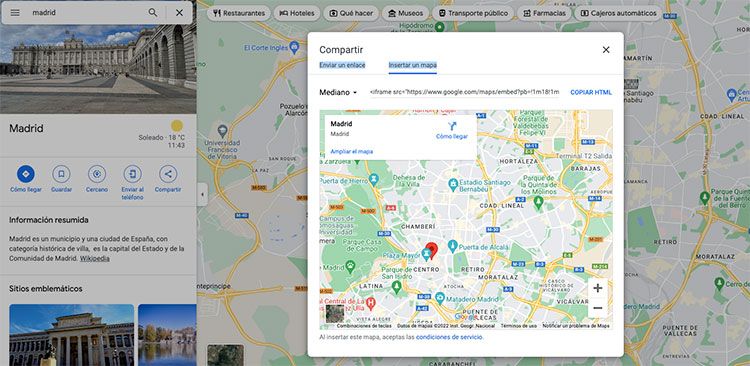This screenshot has height=366, width=750.
Task: Click the search magnifier icon
Action: click(153, 13)
